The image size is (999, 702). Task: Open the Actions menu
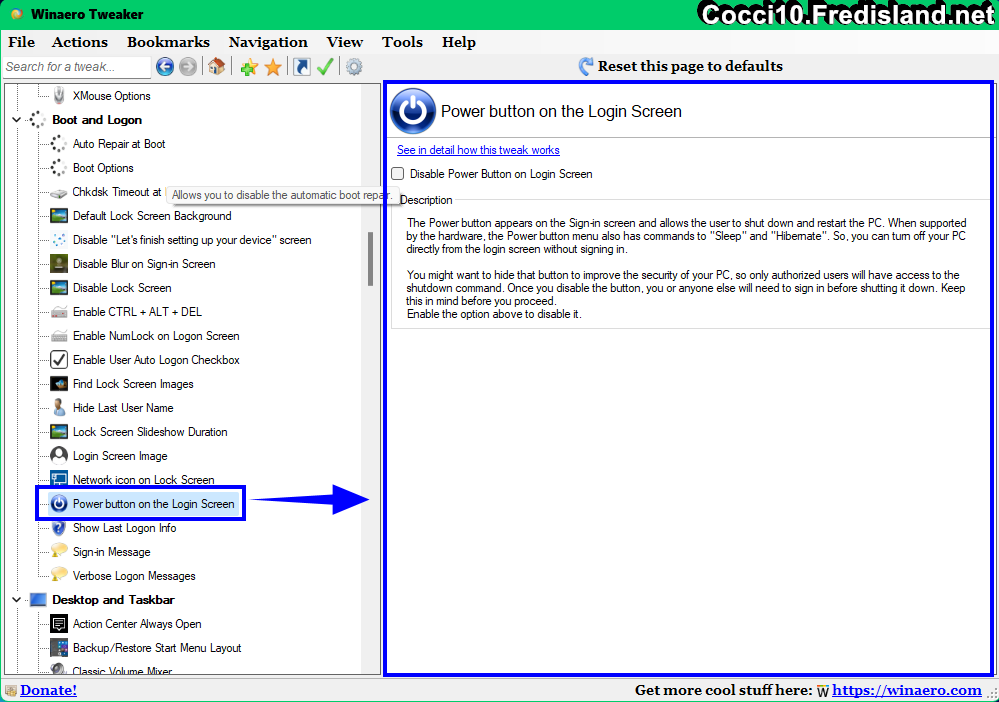pyautogui.click(x=80, y=42)
